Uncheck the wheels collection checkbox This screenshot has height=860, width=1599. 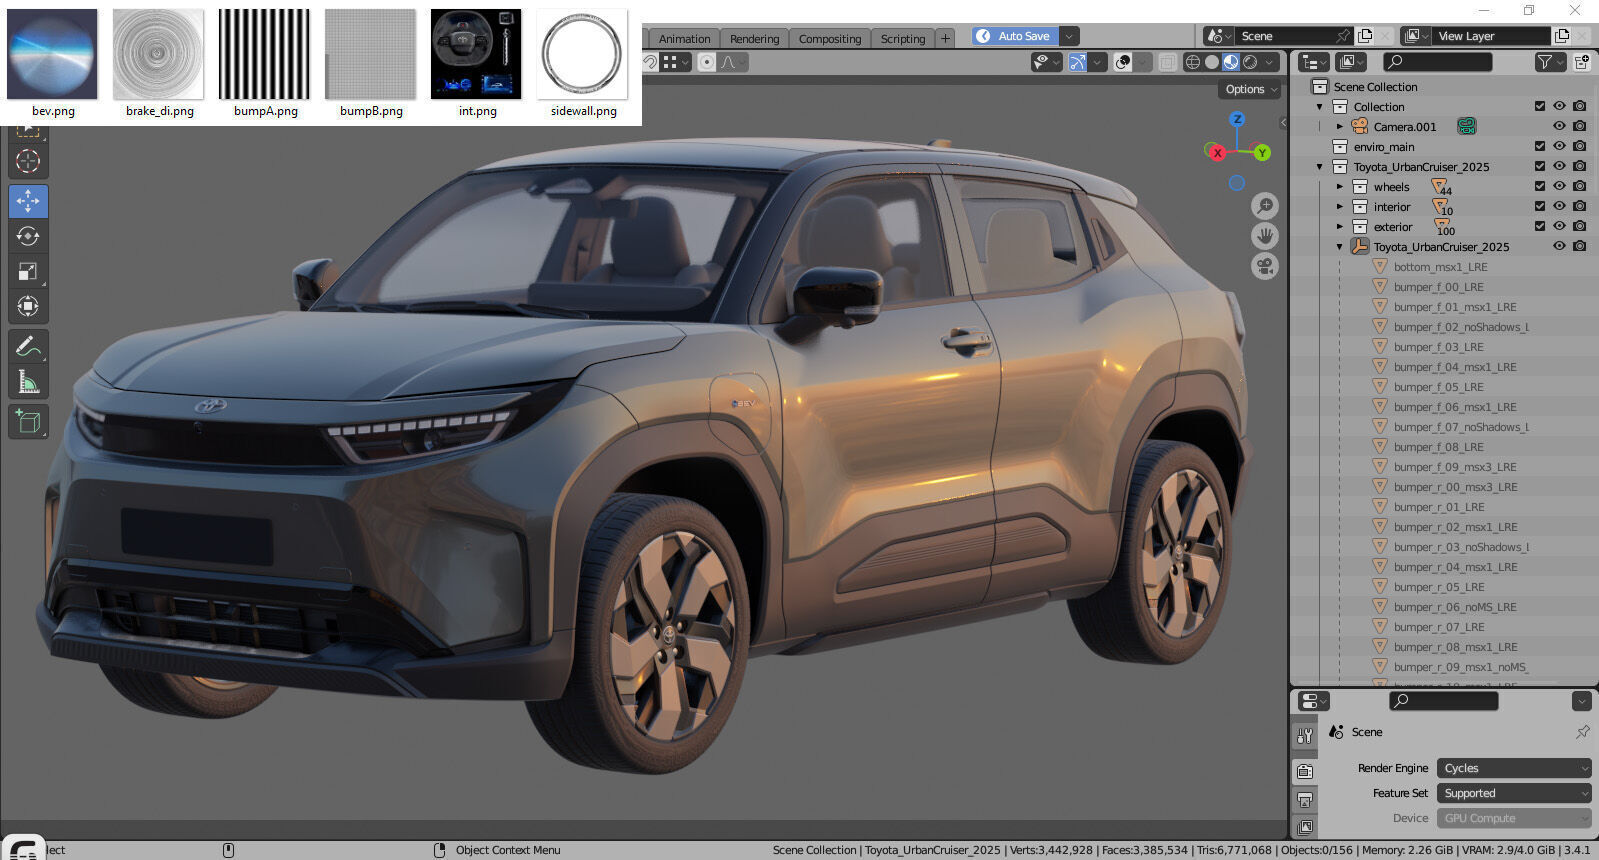point(1540,186)
